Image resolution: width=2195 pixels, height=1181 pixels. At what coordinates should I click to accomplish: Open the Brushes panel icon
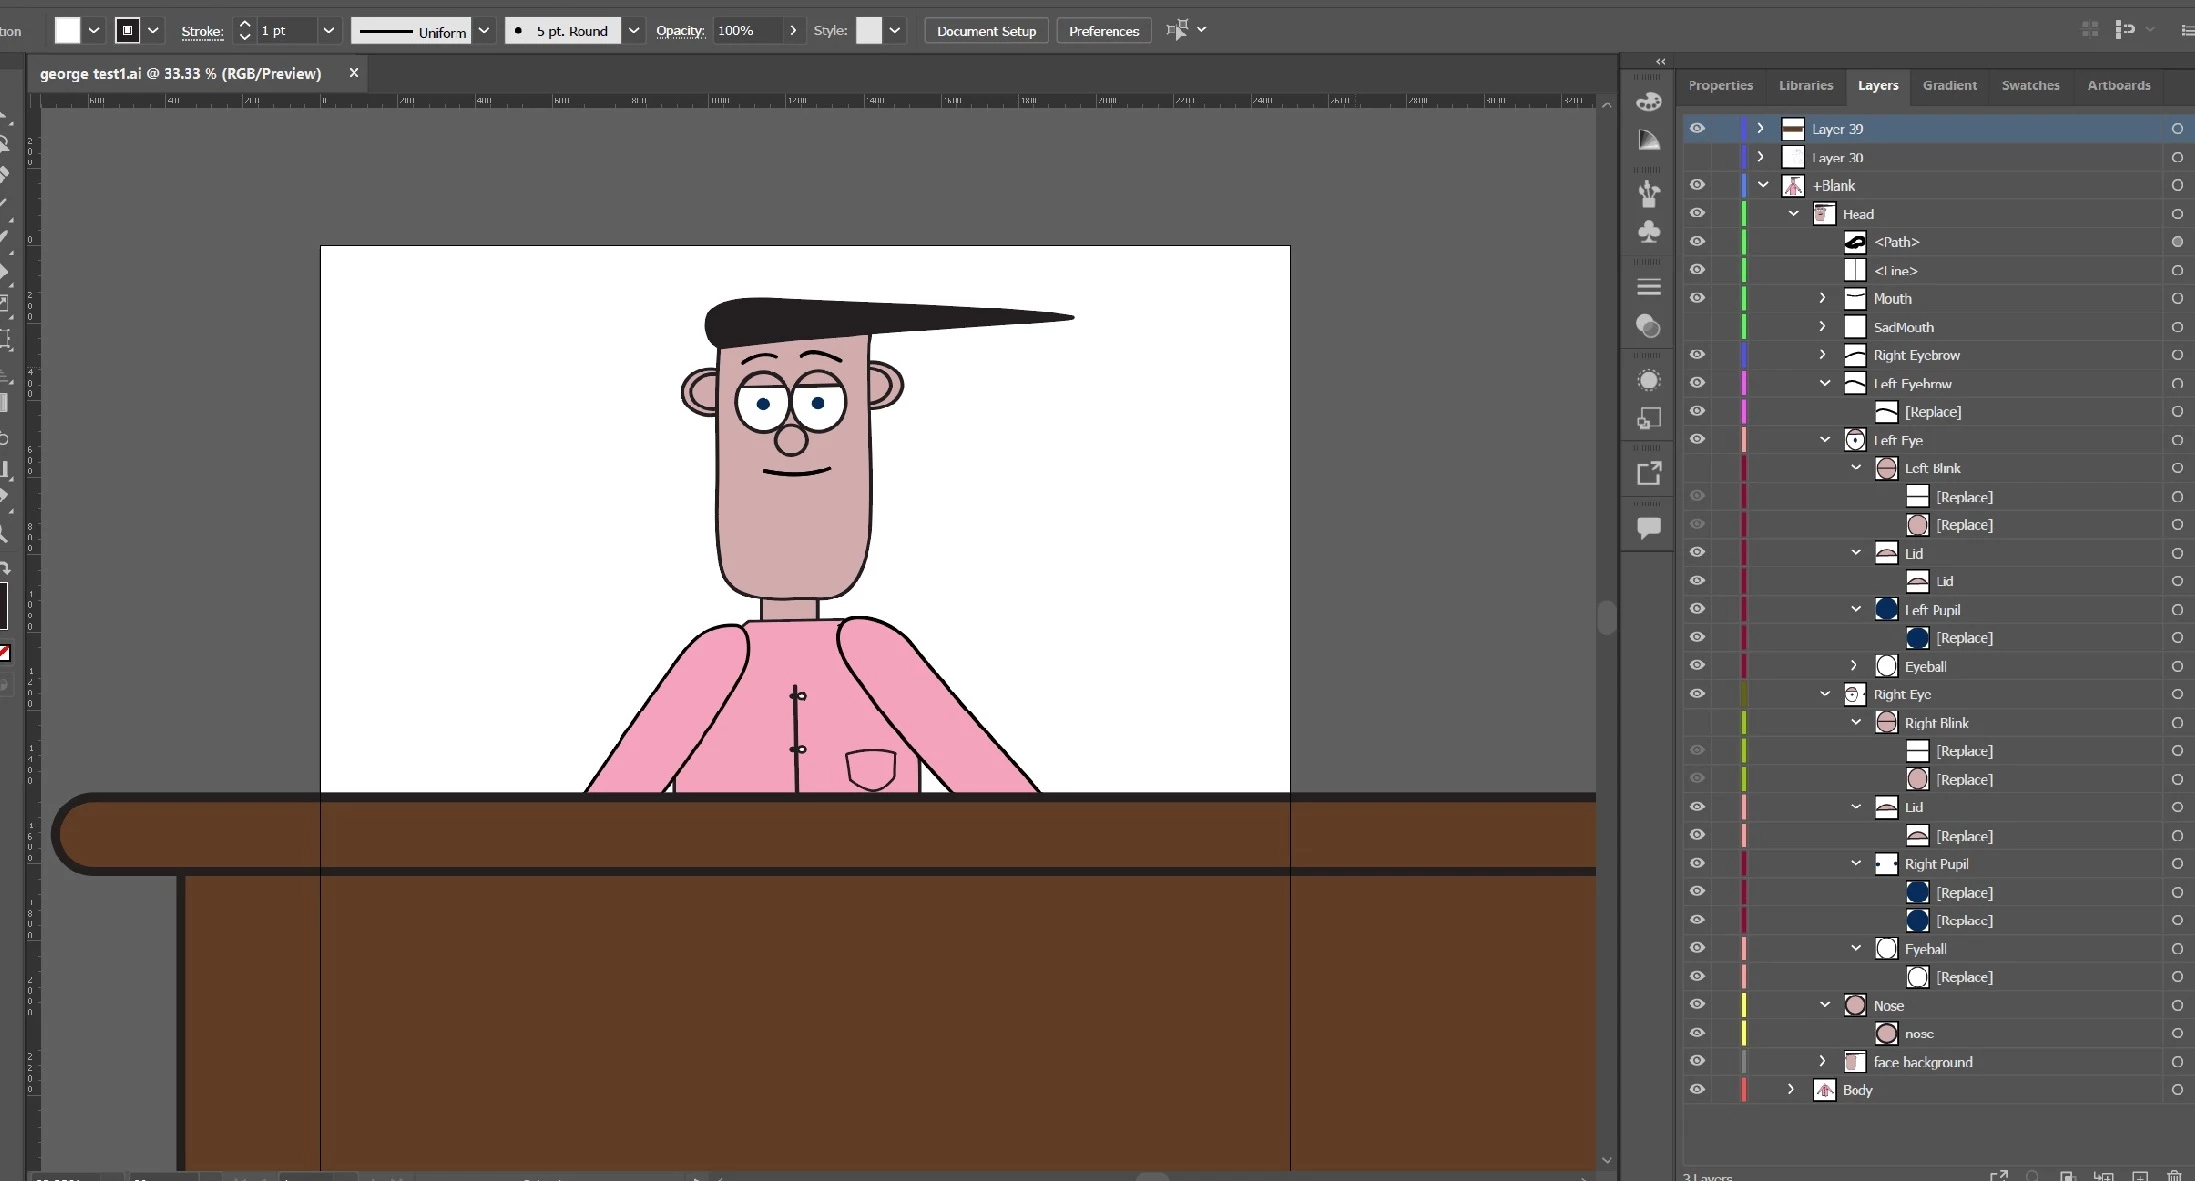coord(1649,193)
